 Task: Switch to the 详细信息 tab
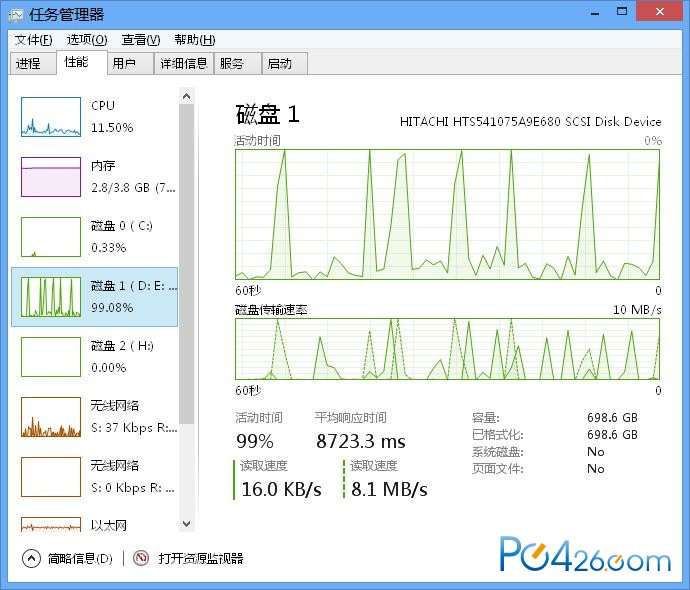point(184,64)
